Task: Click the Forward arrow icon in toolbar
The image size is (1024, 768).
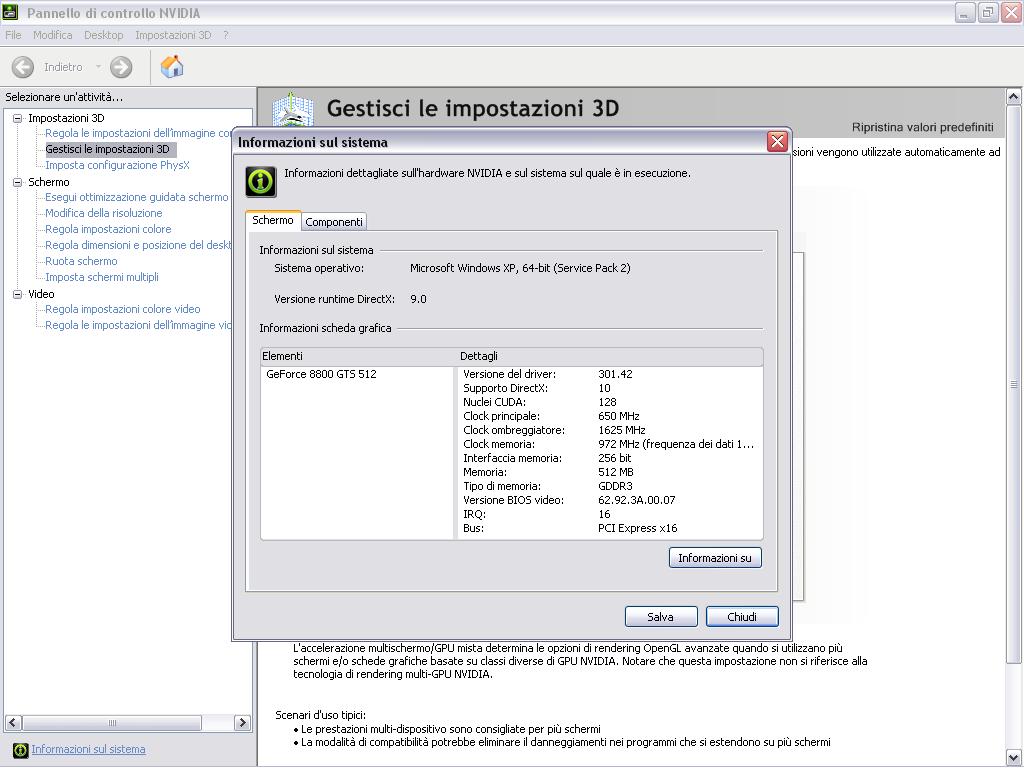Action: 121,67
